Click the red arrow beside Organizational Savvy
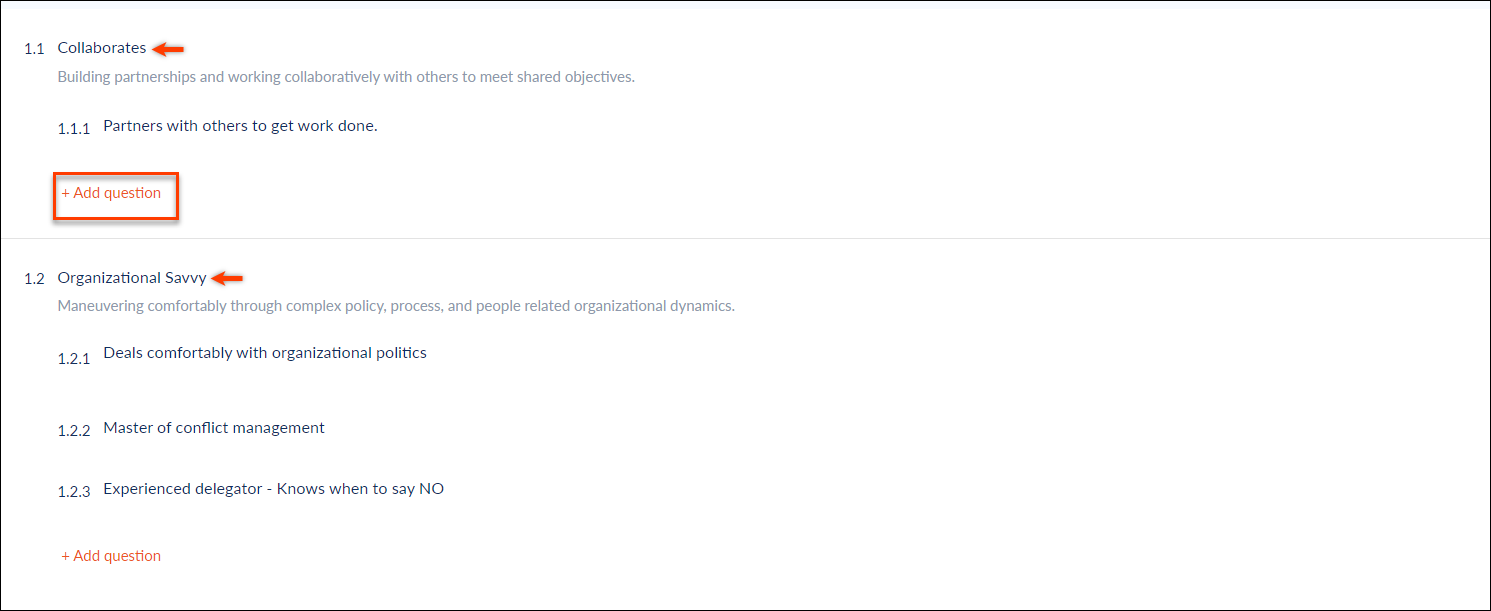Viewport: 1491px width, 611px height. click(228, 278)
